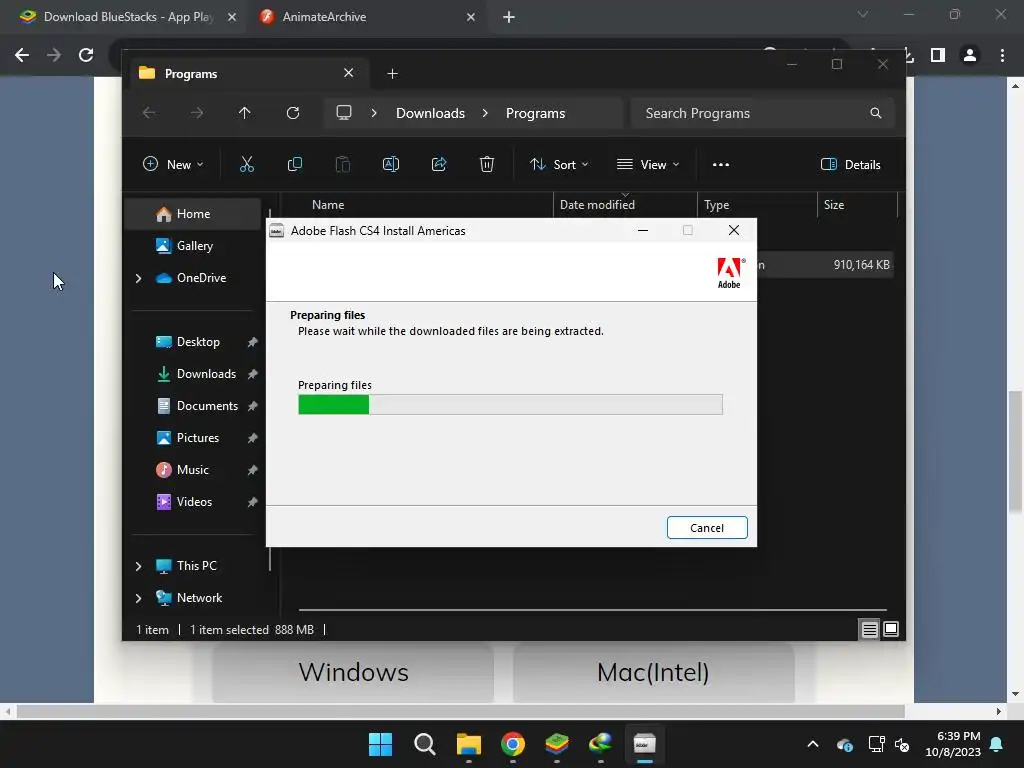Expand the OneDrive tree node
This screenshot has height=768, width=1024.
(138, 278)
